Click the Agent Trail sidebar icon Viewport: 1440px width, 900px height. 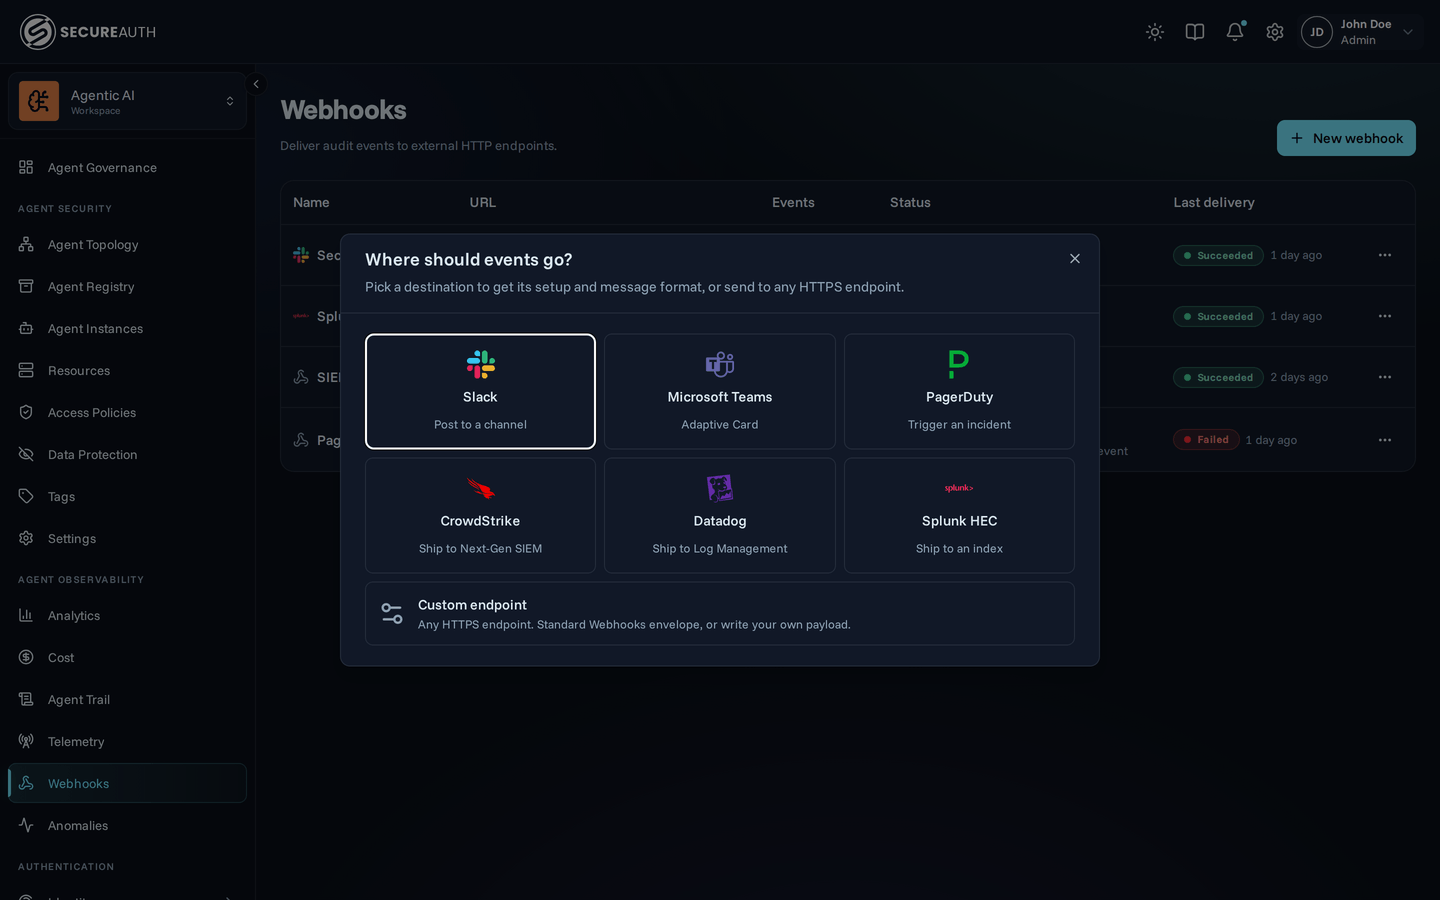[26, 699]
